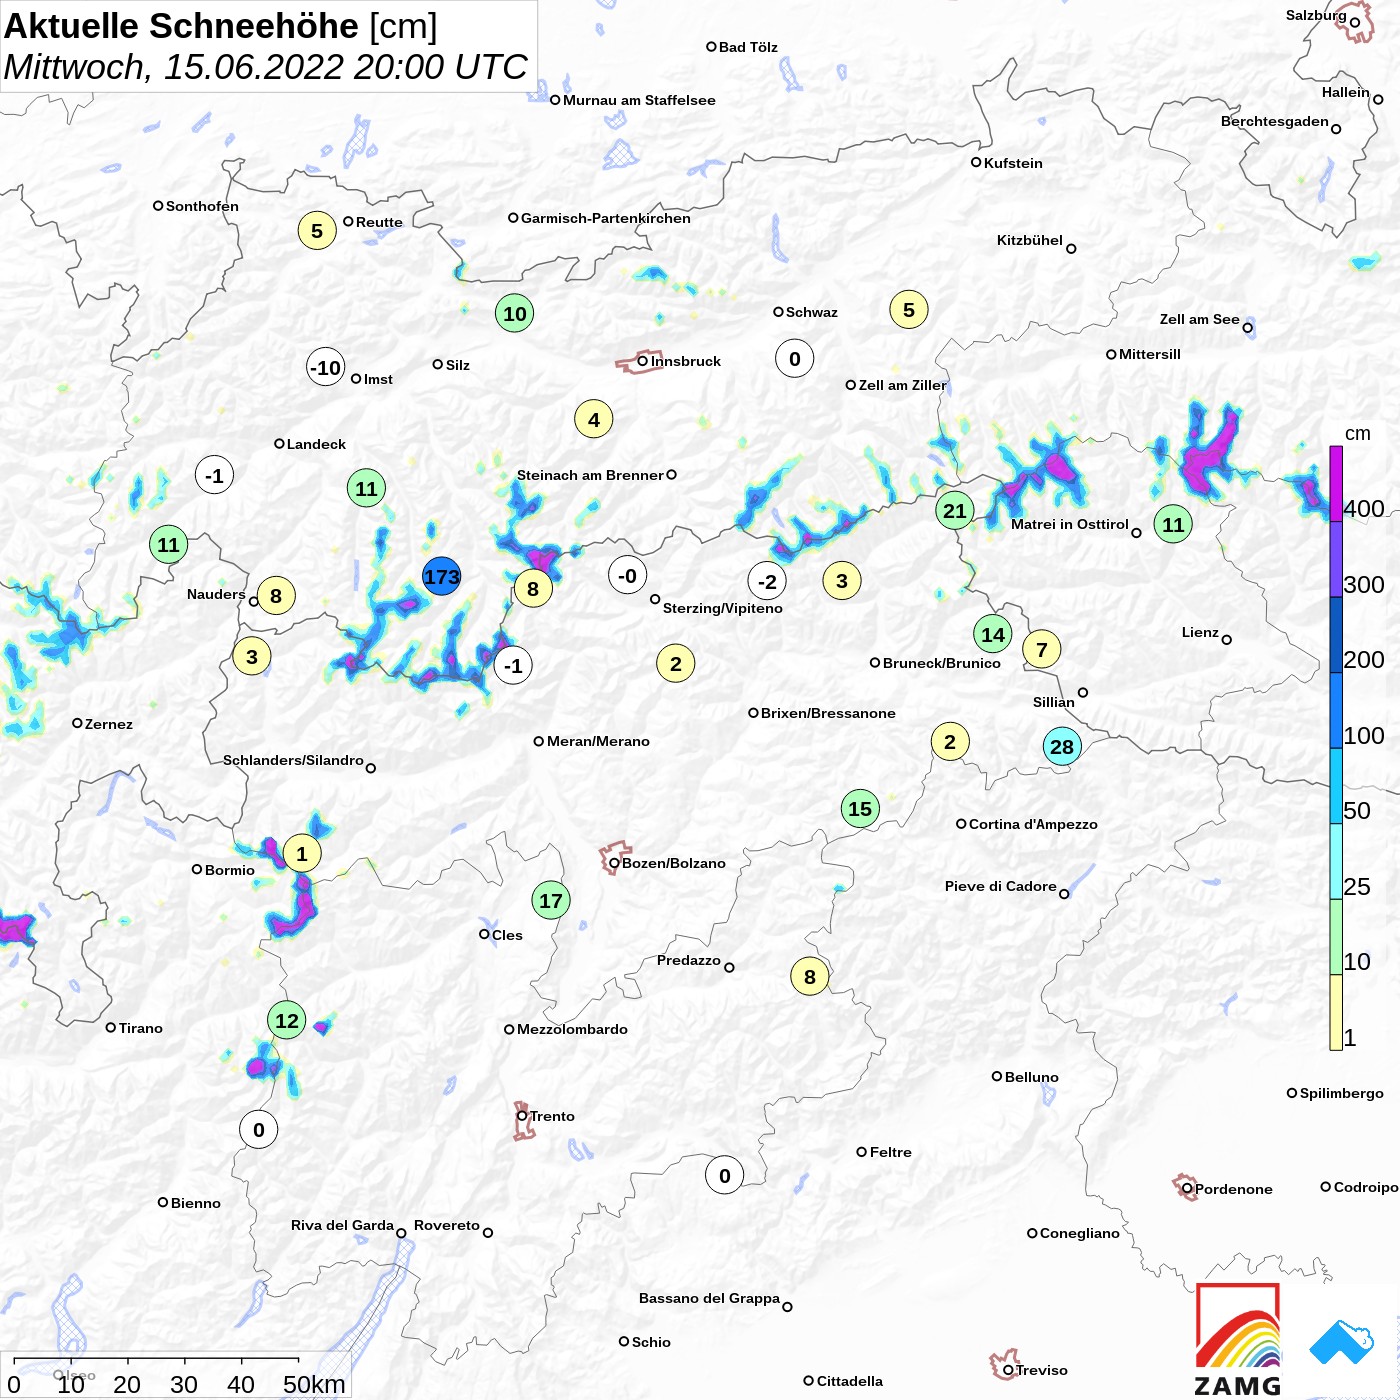The width and height of the screenshot is (1400, 1400).
Task: Click the magenta 400 cm legend color
Action: click(1336, 483)
